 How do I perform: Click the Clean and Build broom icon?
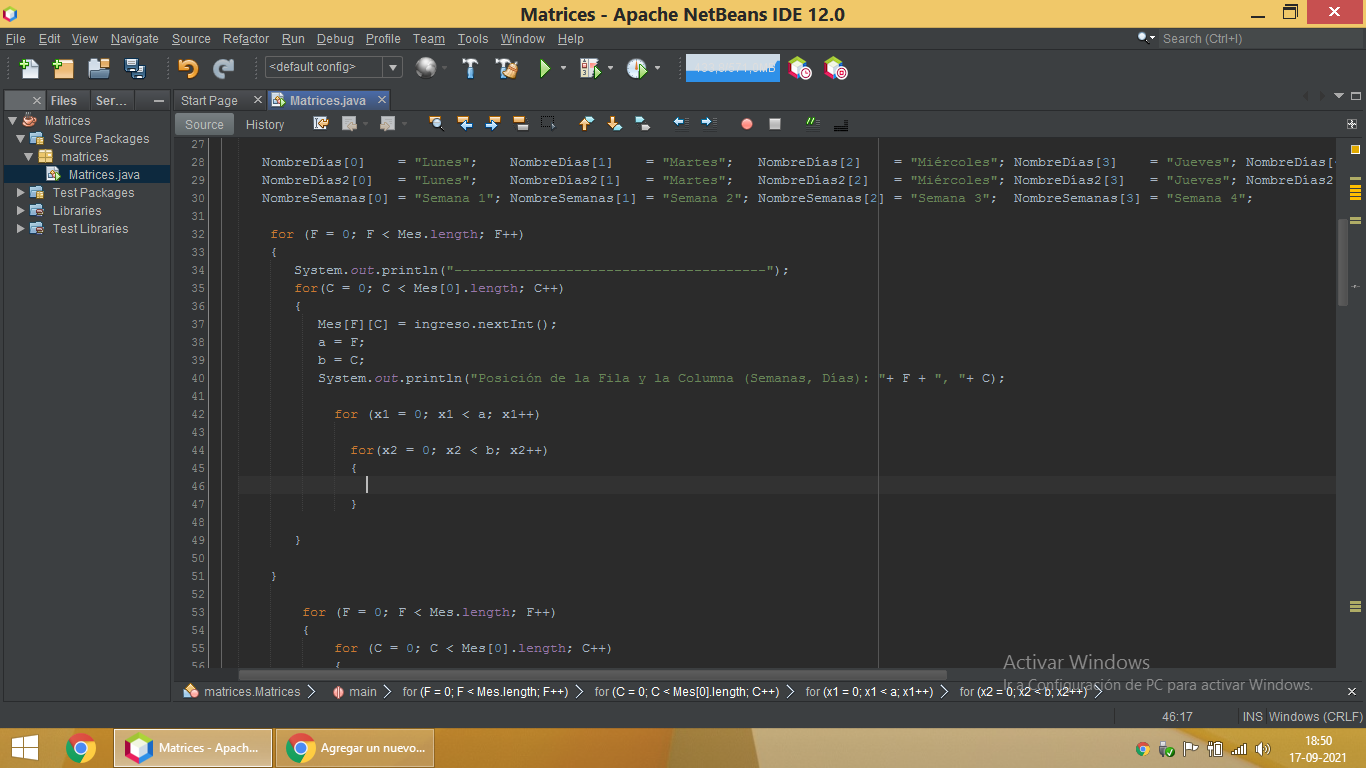[507, 68]
